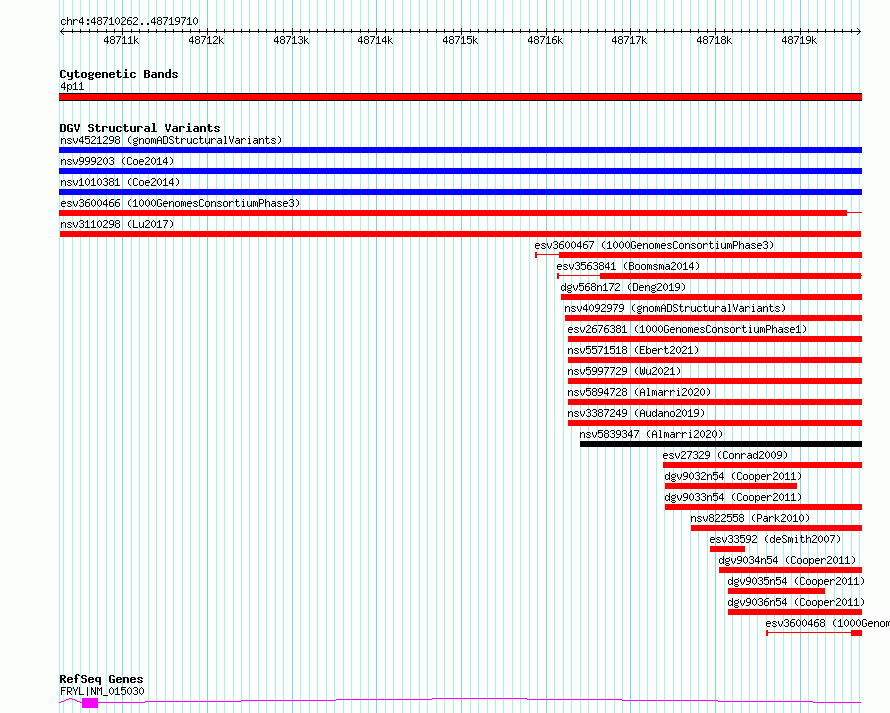This screenshot has height=713, width=890.
Task: Click the 4p11 band label
Action: click(72, 86)
